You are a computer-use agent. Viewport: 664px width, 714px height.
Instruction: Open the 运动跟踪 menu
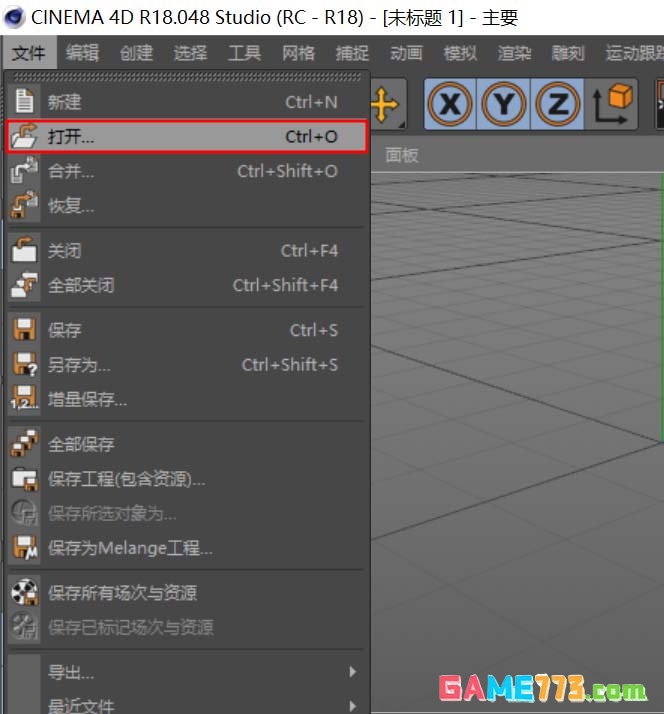[x=634, y=53]
